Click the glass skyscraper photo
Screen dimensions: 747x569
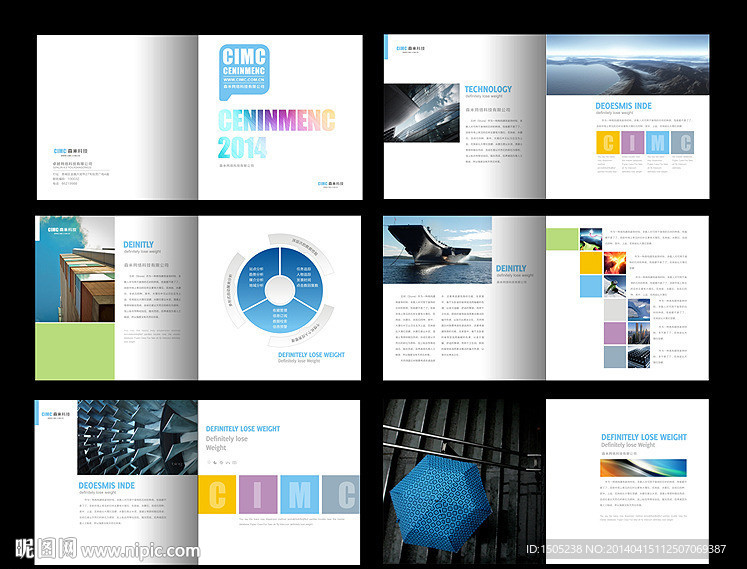422,113
